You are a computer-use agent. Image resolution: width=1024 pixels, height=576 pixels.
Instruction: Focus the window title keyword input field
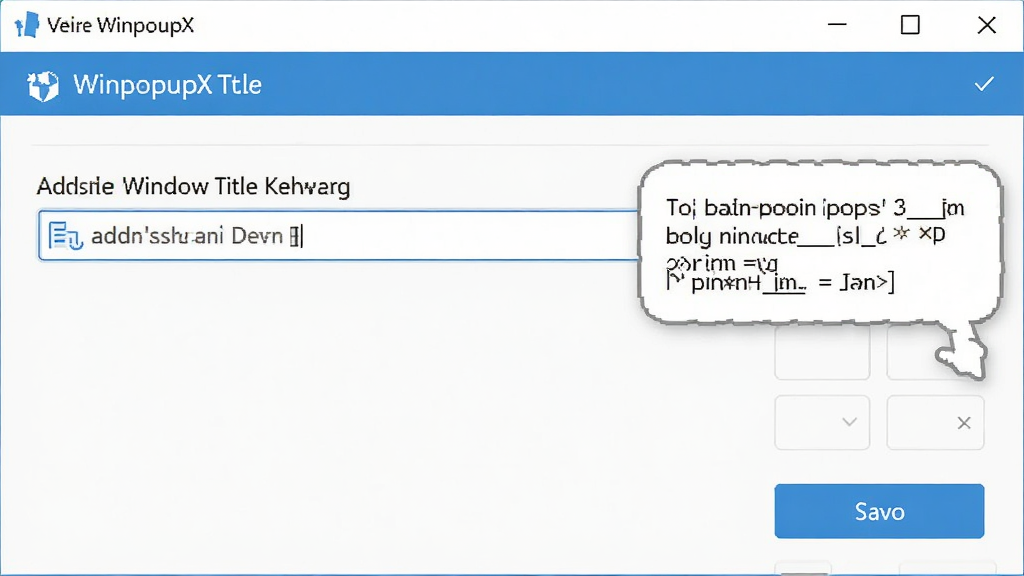click(x=338, y=236)
